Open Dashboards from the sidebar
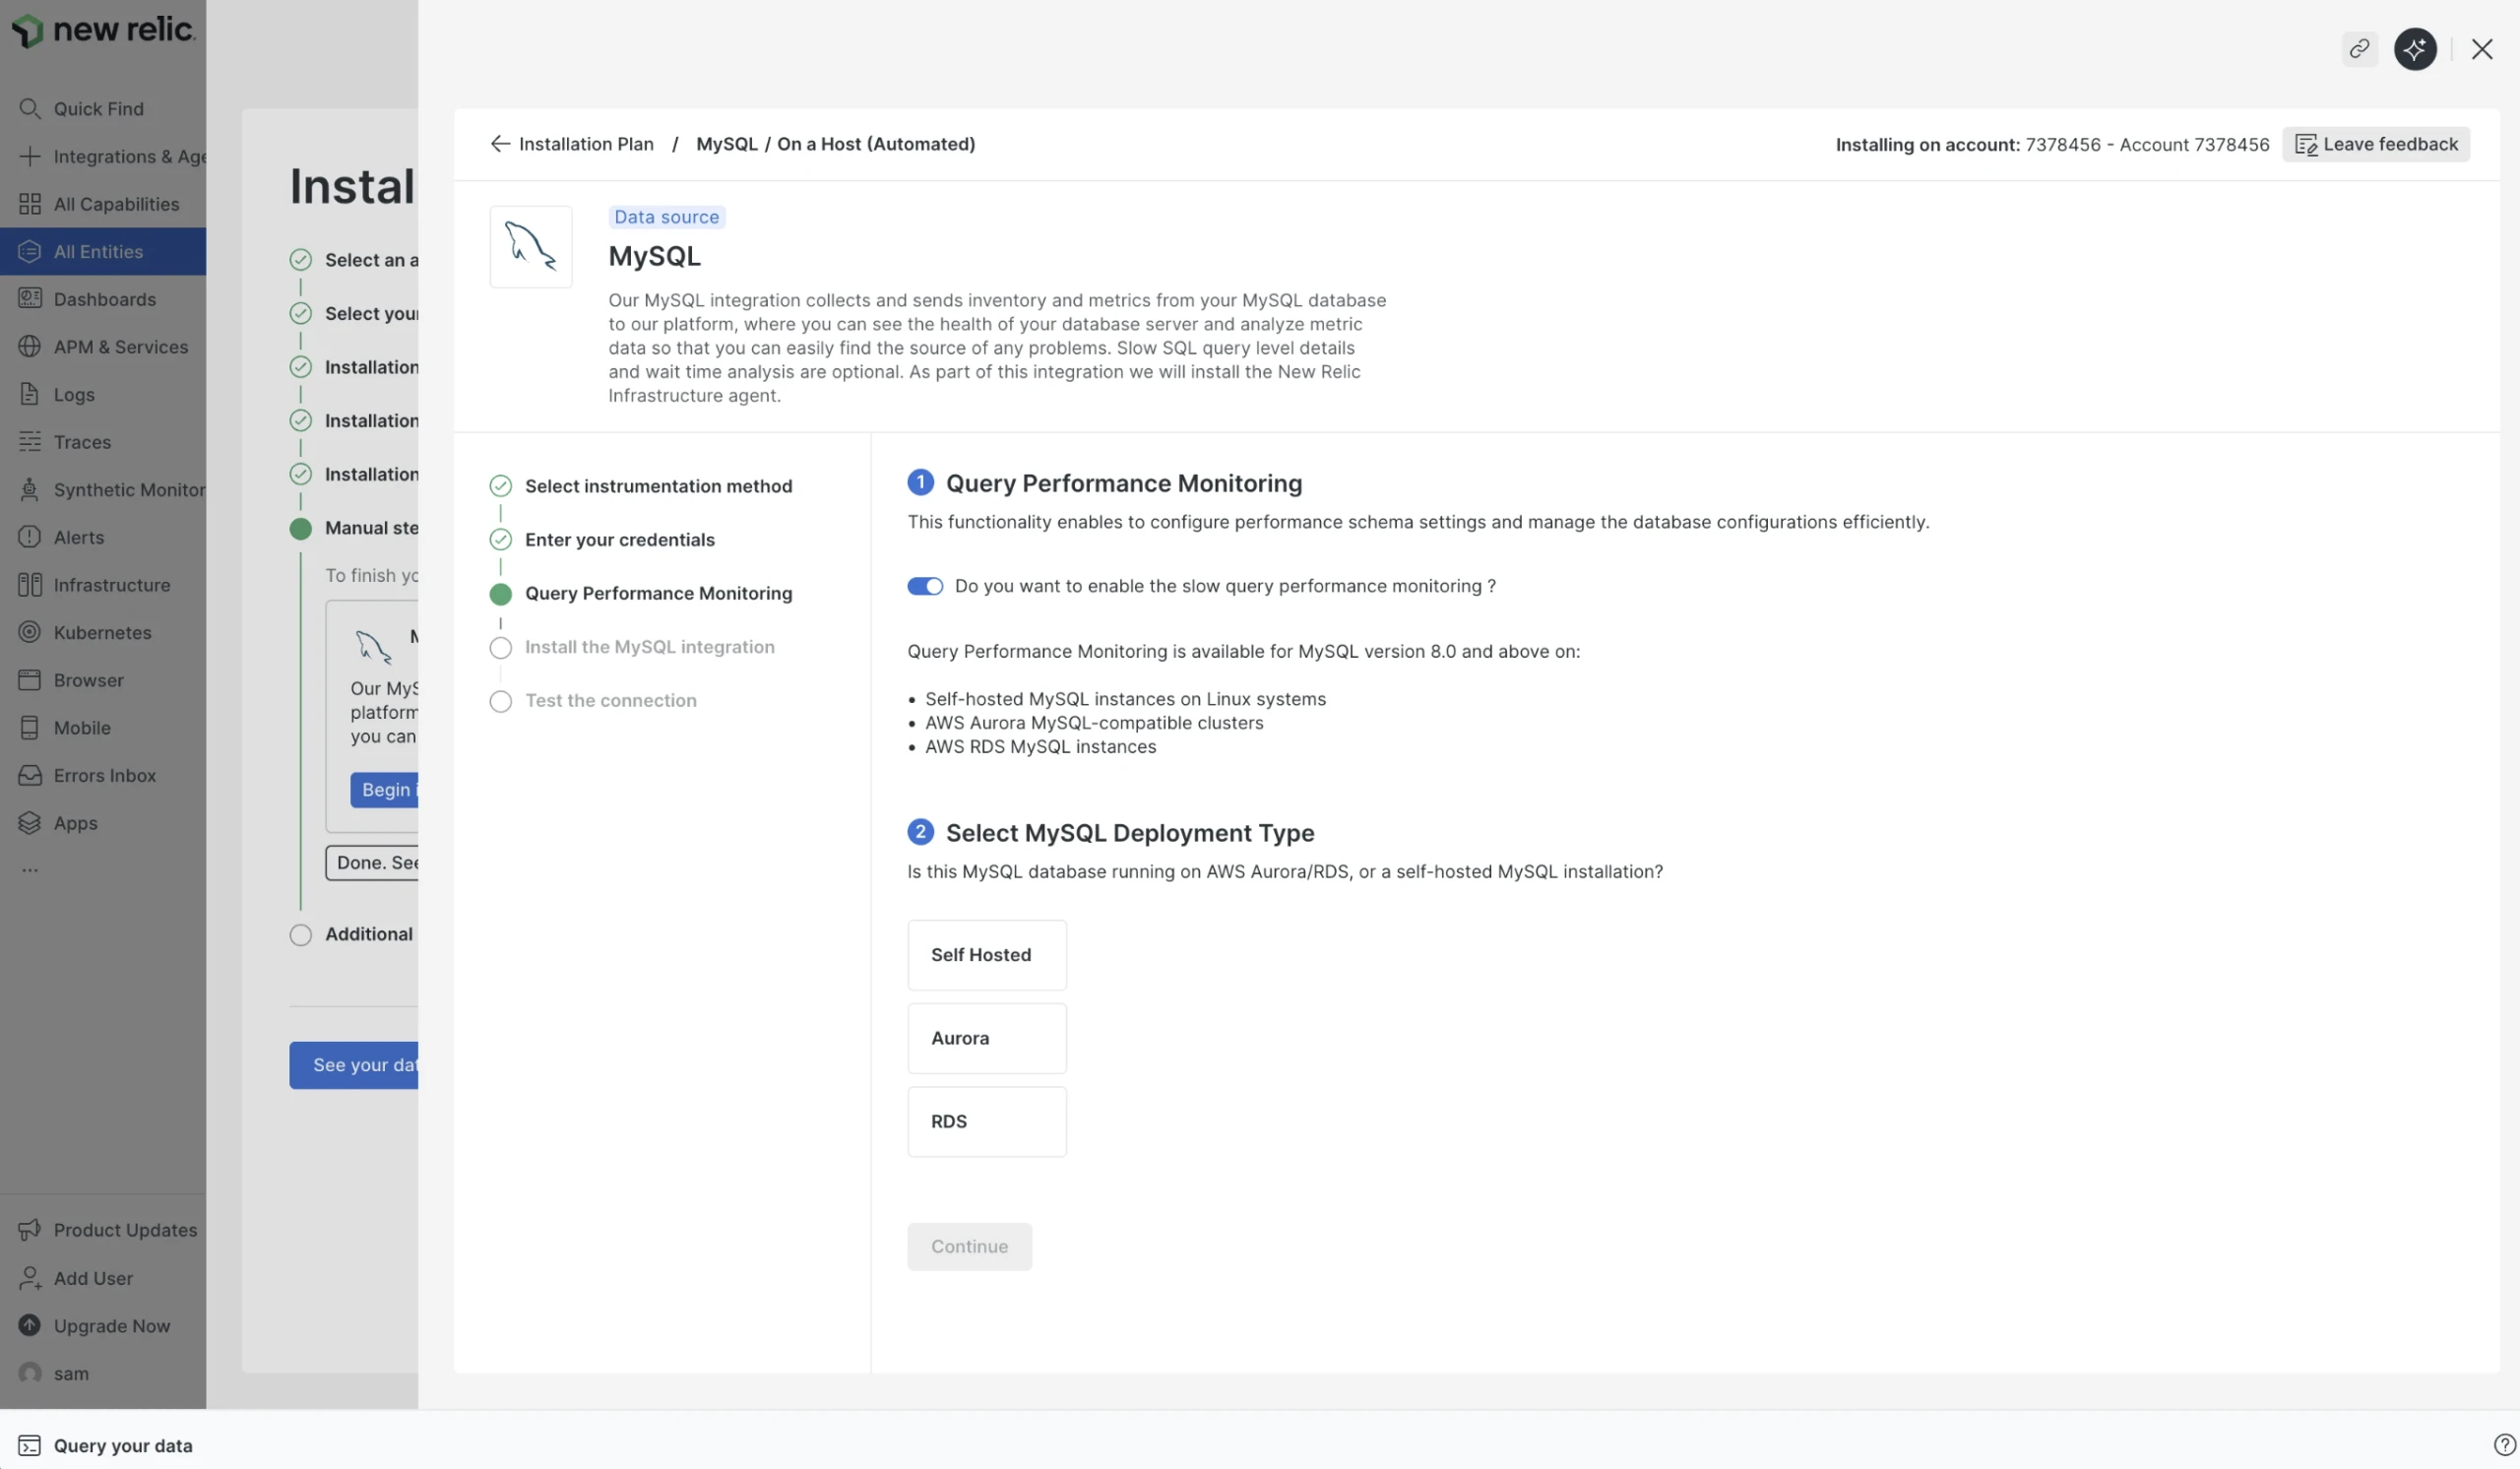The image size is (2520, 1469). tap(103, 299)
